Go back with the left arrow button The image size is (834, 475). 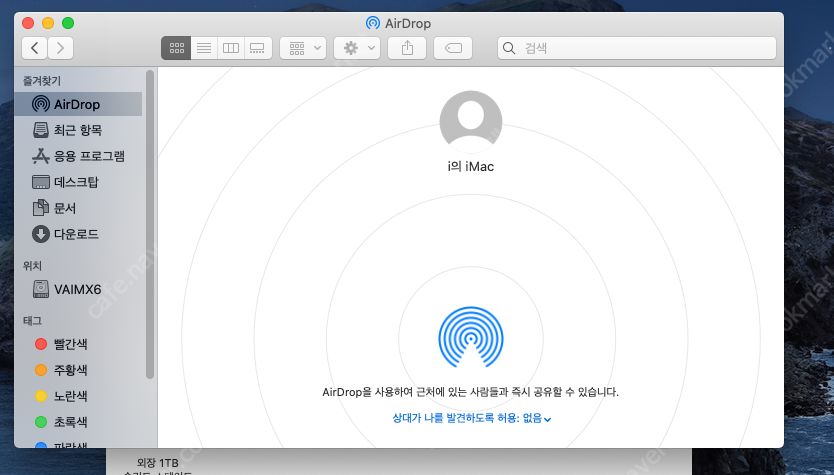(35, 48)
